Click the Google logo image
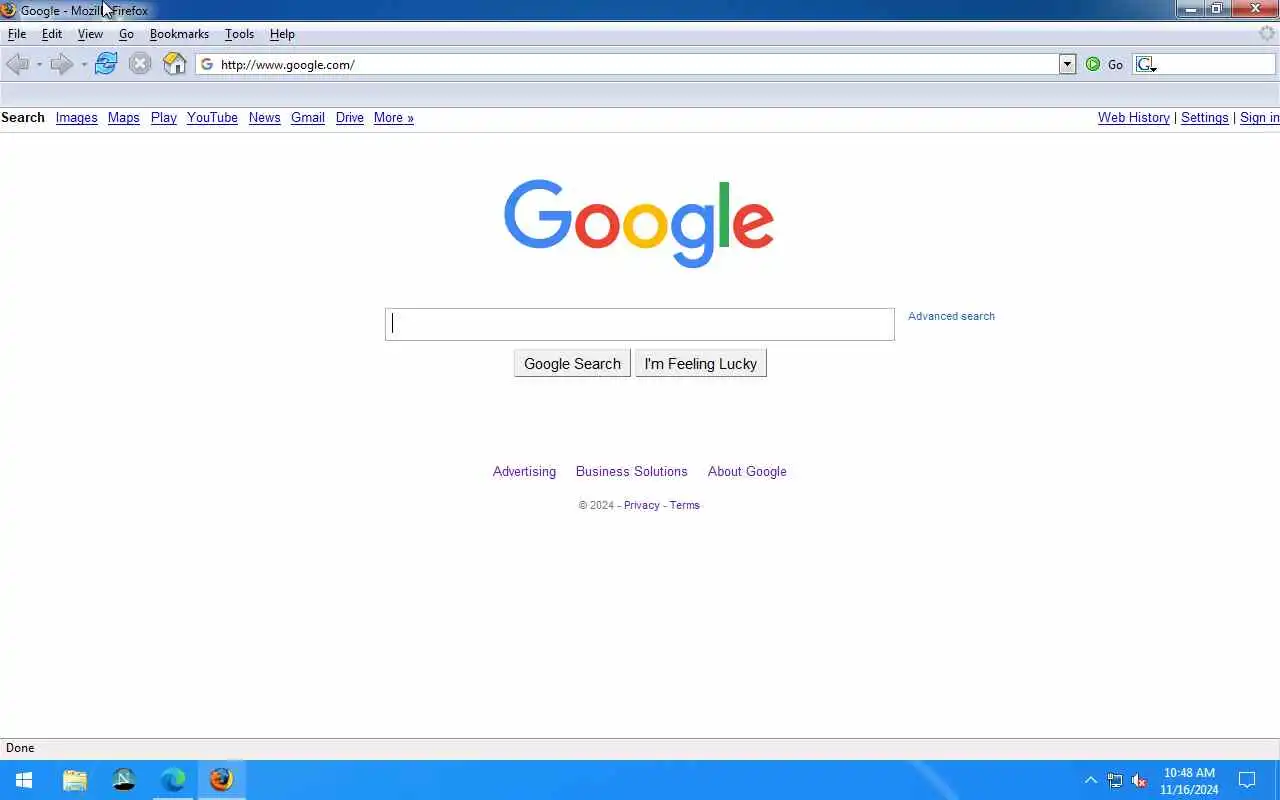 point(639,223)
